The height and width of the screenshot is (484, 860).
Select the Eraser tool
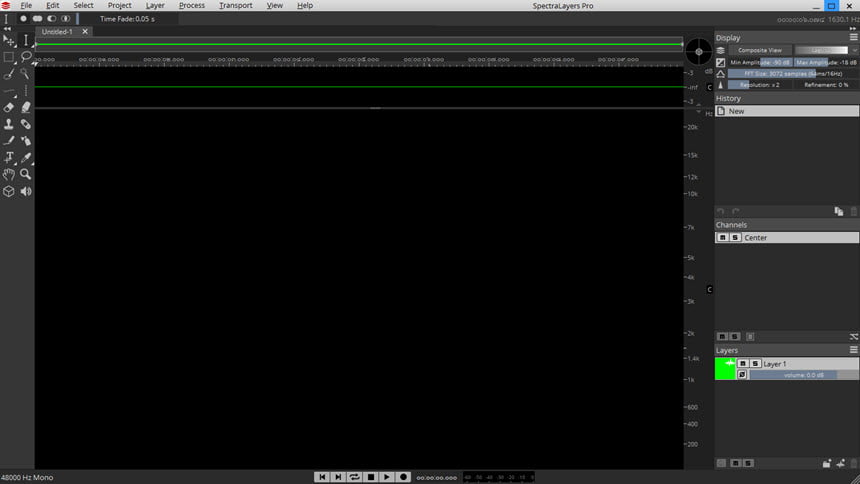(9, 108)
